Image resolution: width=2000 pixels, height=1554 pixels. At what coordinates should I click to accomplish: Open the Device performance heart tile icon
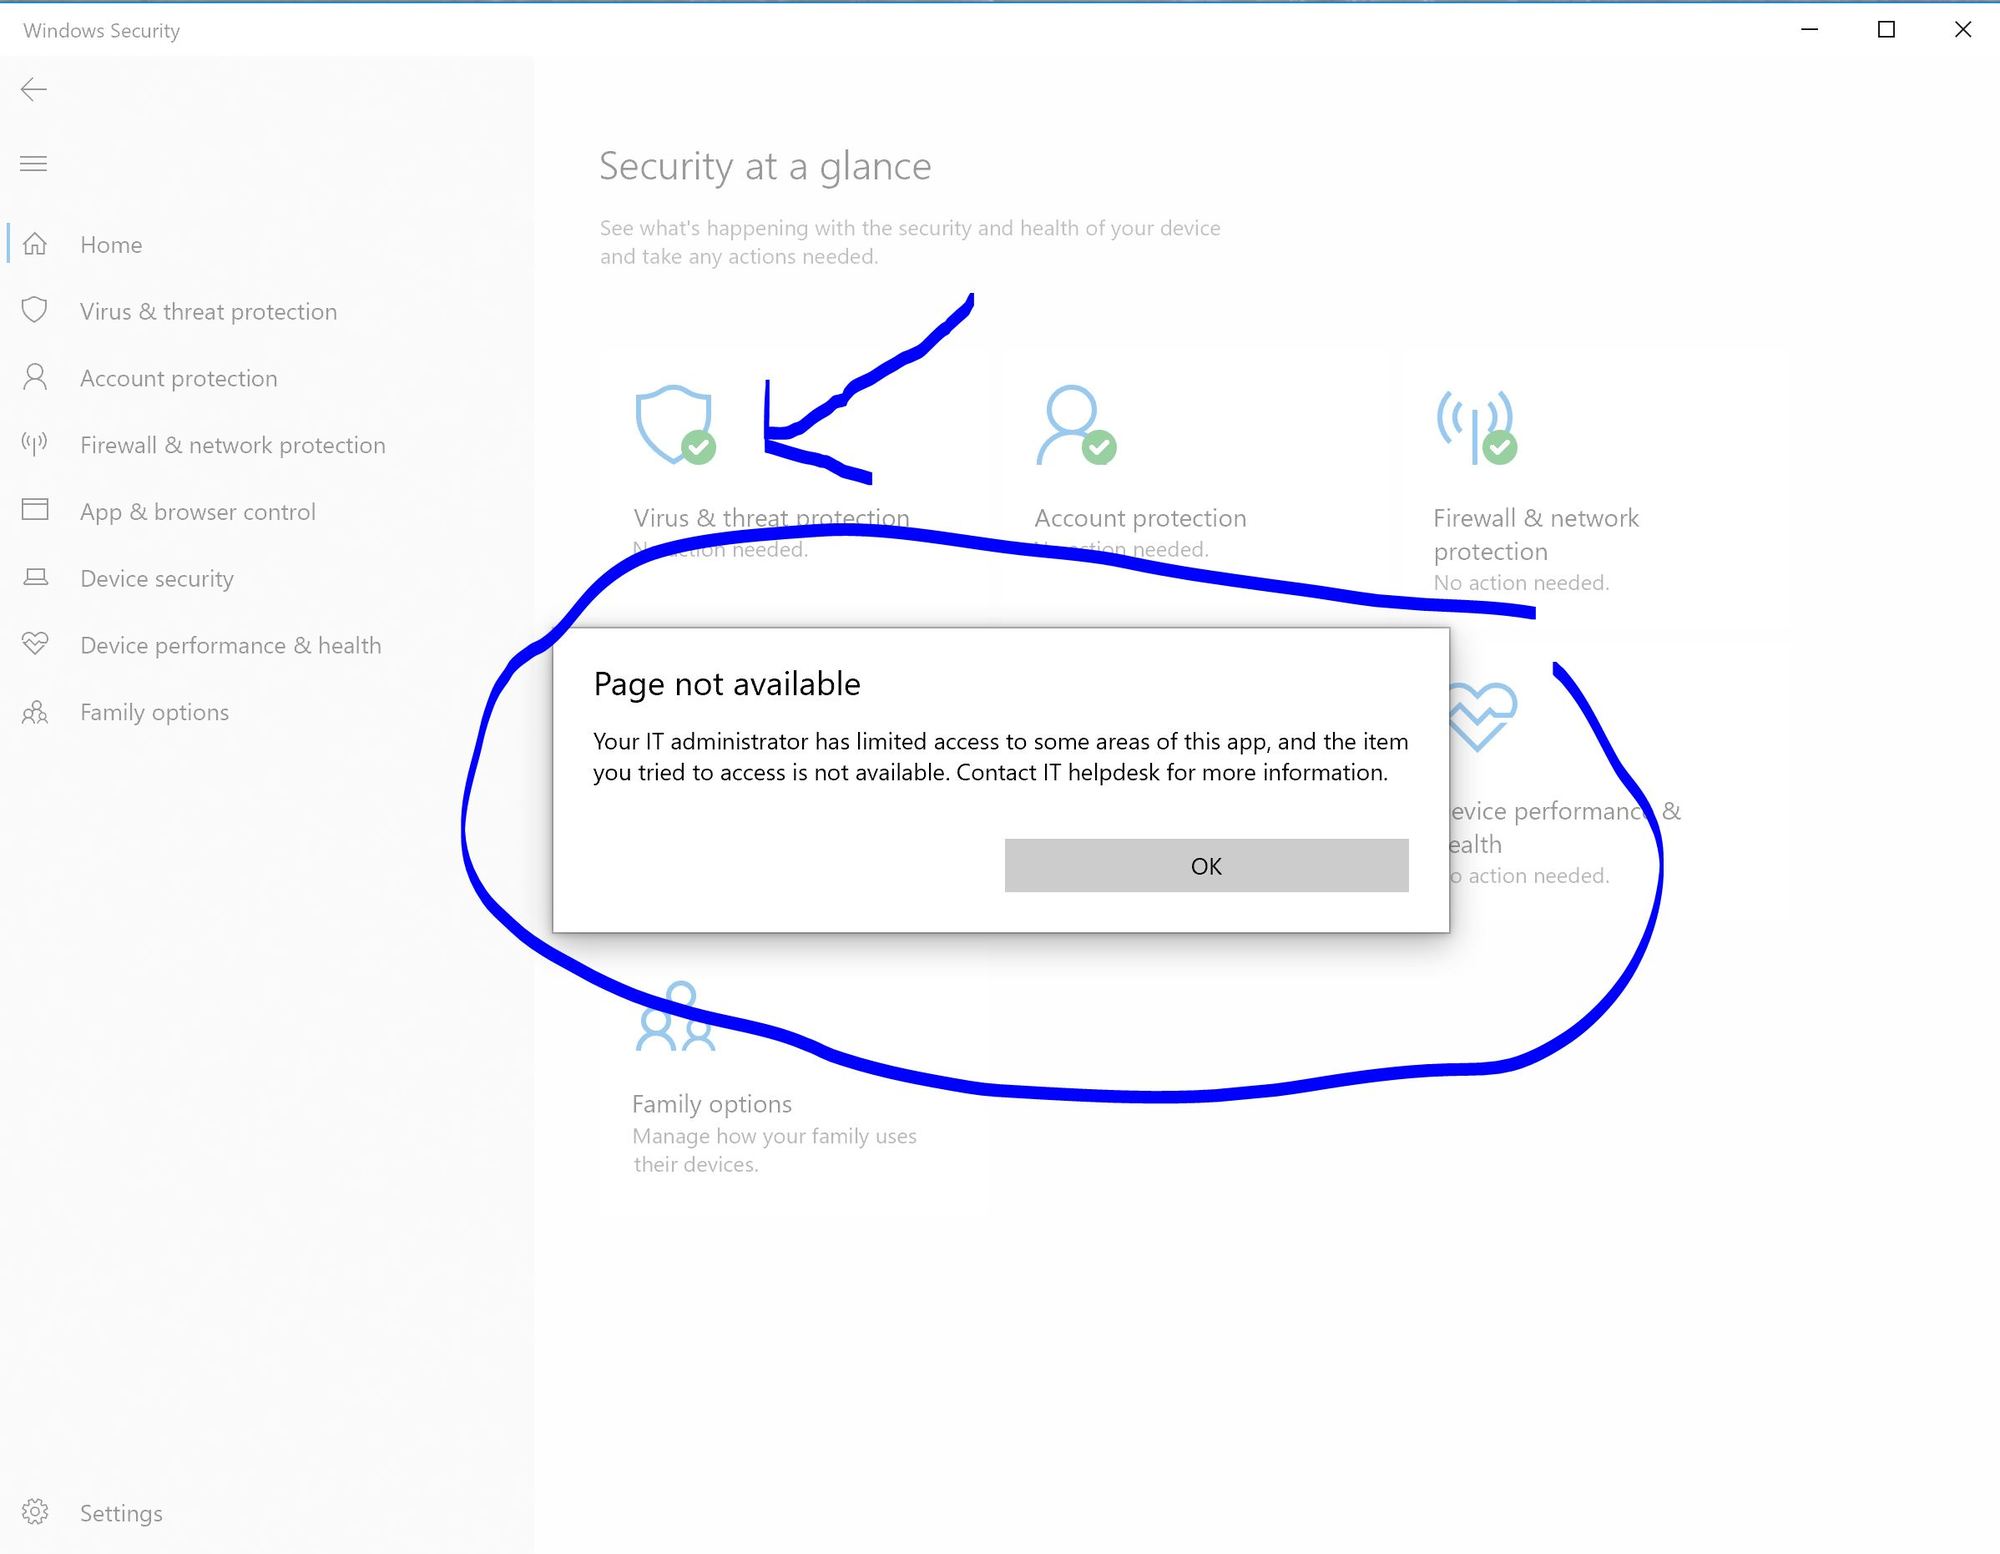1483,717
